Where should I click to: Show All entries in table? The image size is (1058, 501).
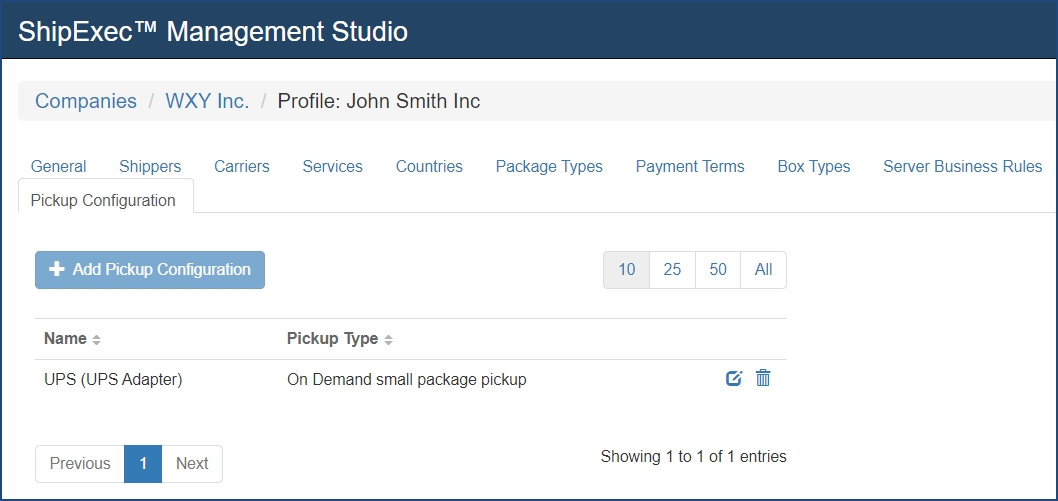[x=763, y=270]
